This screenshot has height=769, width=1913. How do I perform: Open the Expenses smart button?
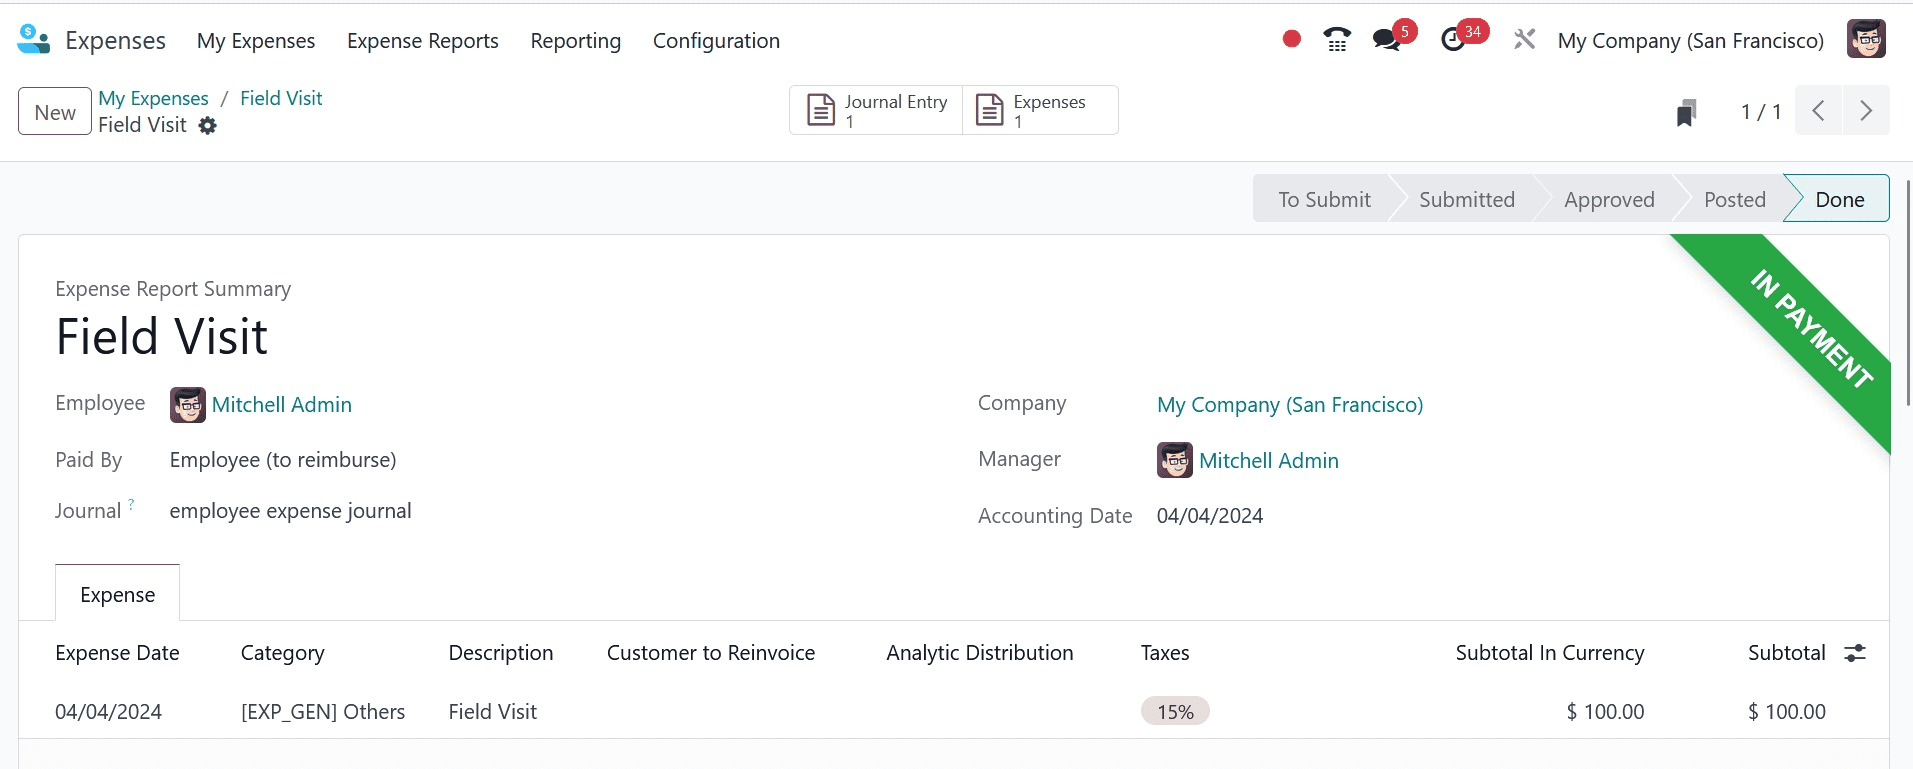1040,110
